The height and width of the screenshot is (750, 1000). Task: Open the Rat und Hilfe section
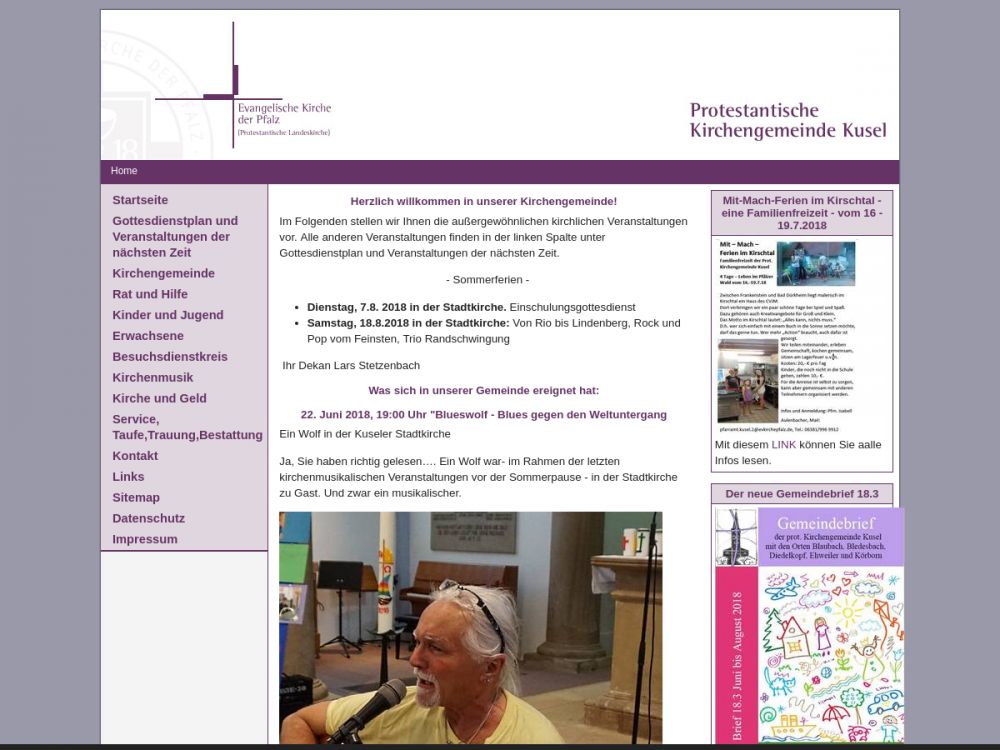(x=150, y=294)
